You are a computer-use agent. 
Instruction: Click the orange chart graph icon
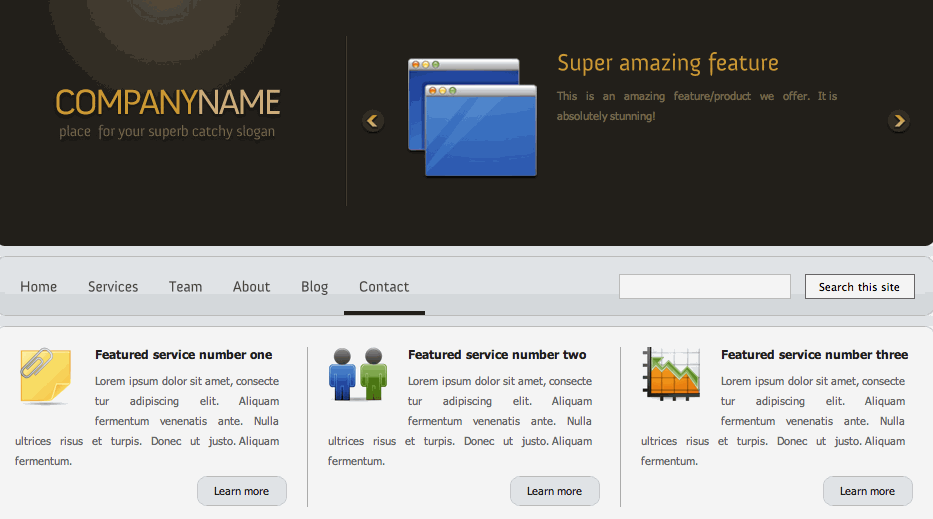671,374
